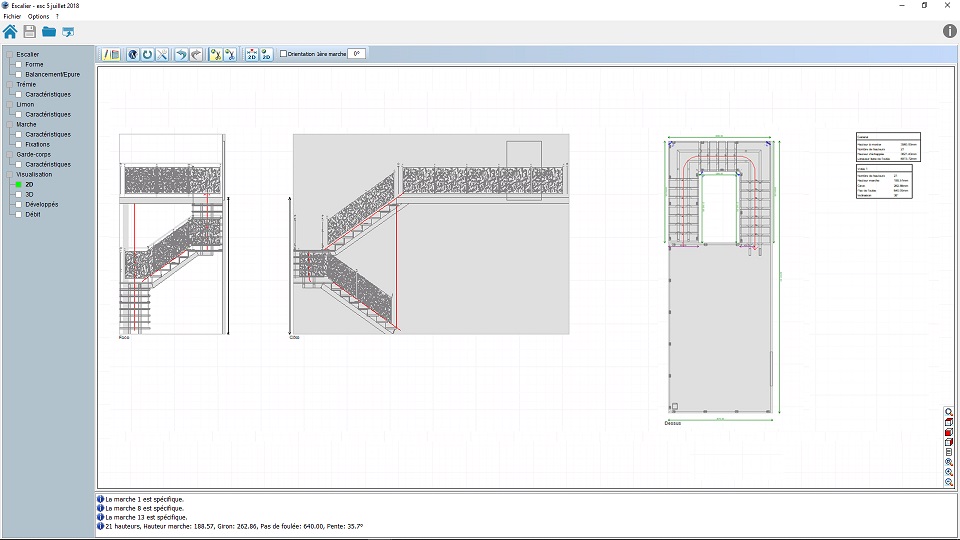Viewport: 960px width, 540px height.
Task: Check the Forme box under Escalier
Action: tap(18, 65)
